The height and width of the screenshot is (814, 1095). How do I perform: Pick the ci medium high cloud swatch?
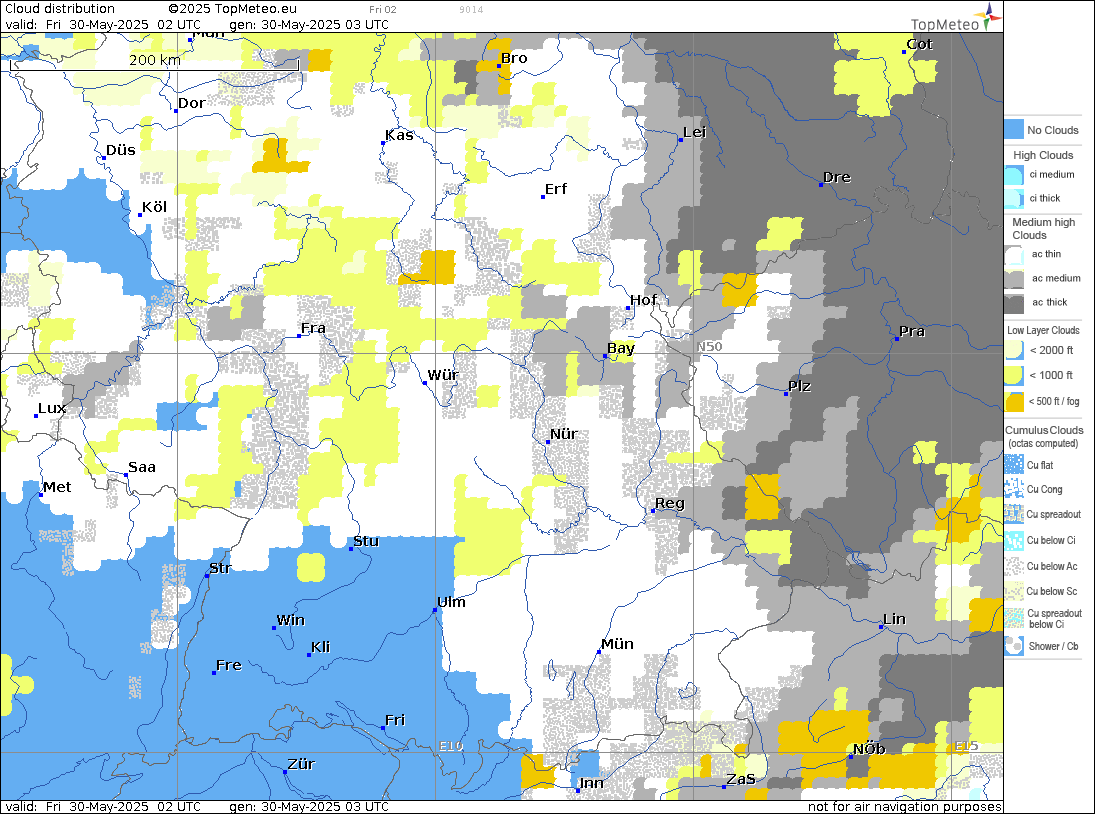(1014, 175)
